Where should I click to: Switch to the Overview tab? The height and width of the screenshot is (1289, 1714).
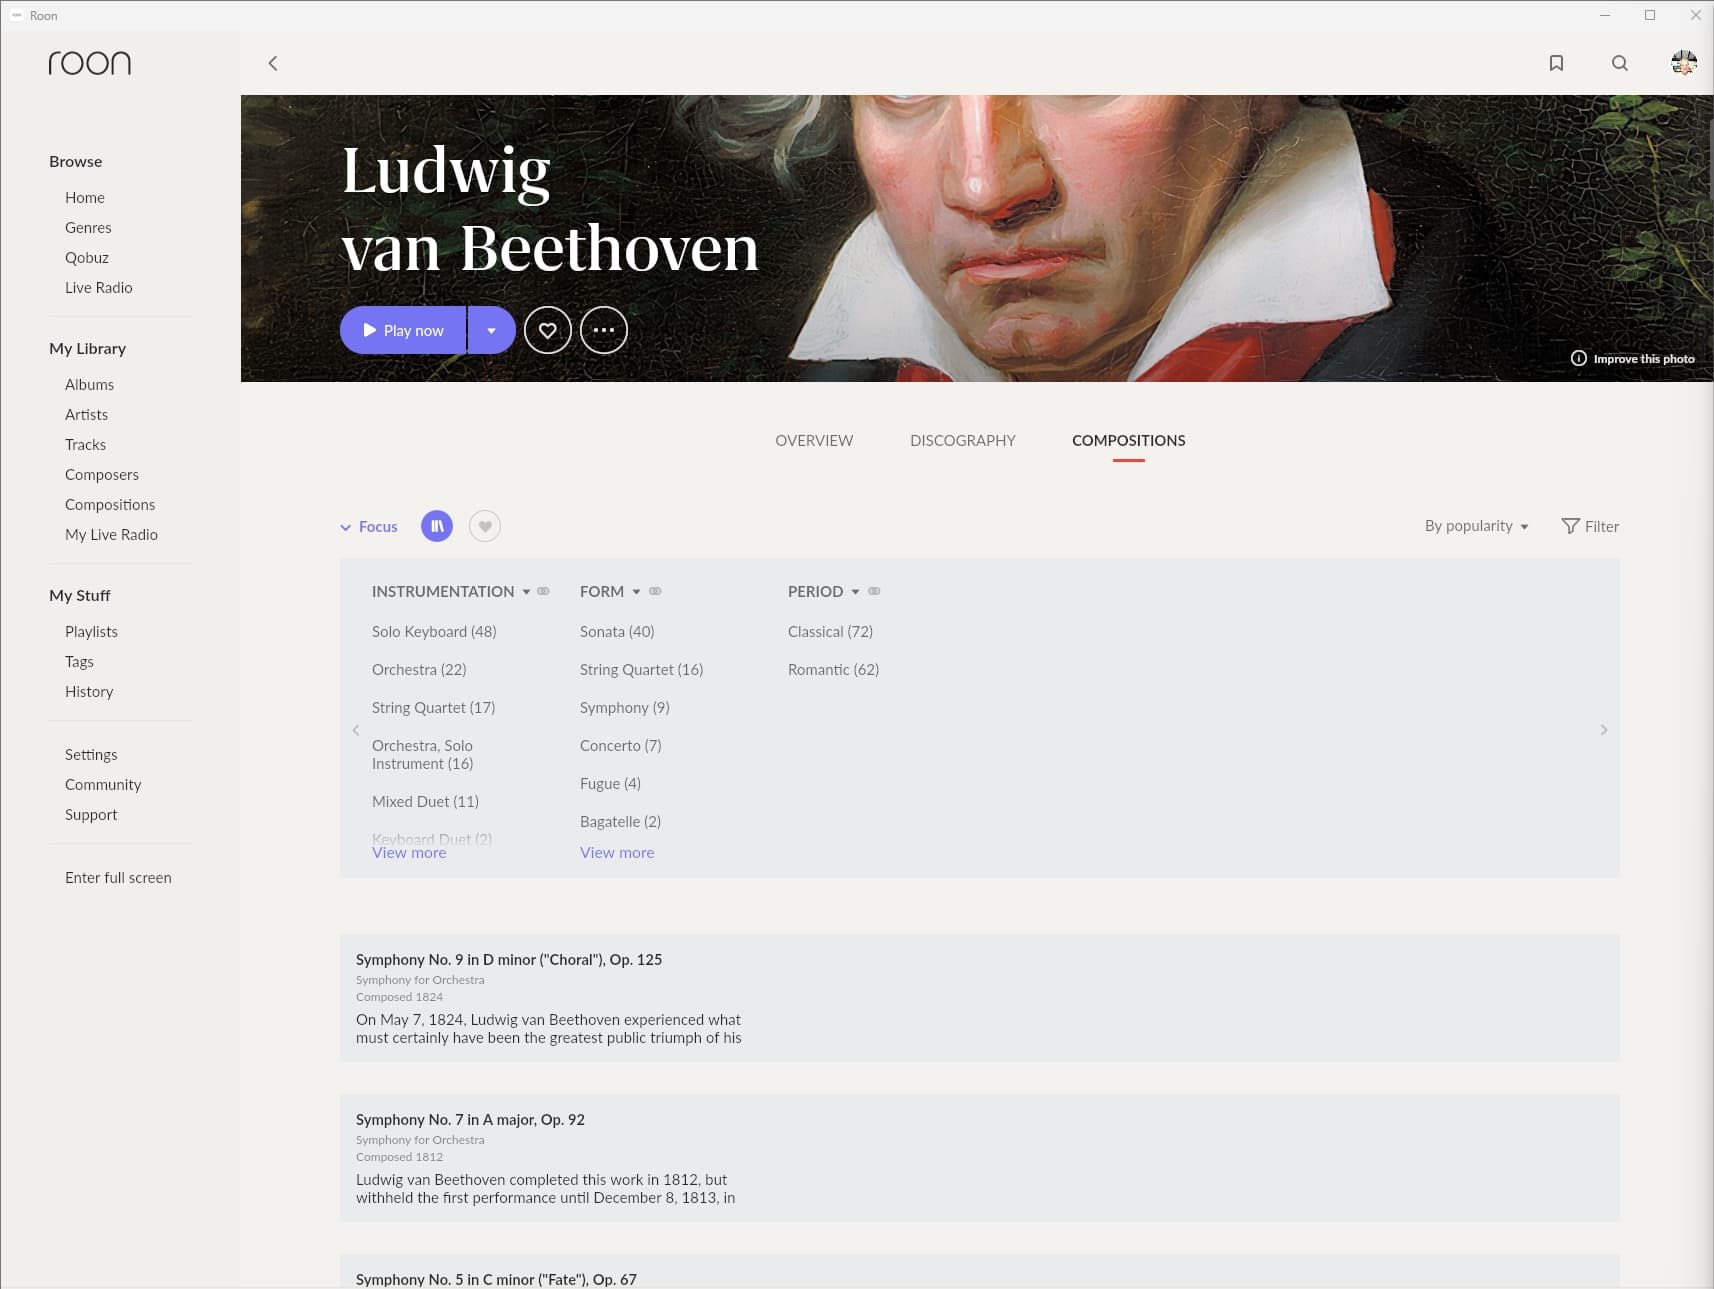coord(814,440)
